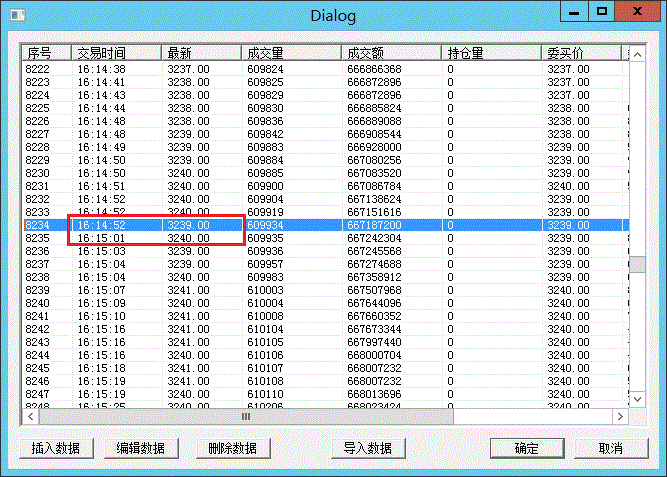Click the vertical scrollbar down arrow

coord(637,399)
